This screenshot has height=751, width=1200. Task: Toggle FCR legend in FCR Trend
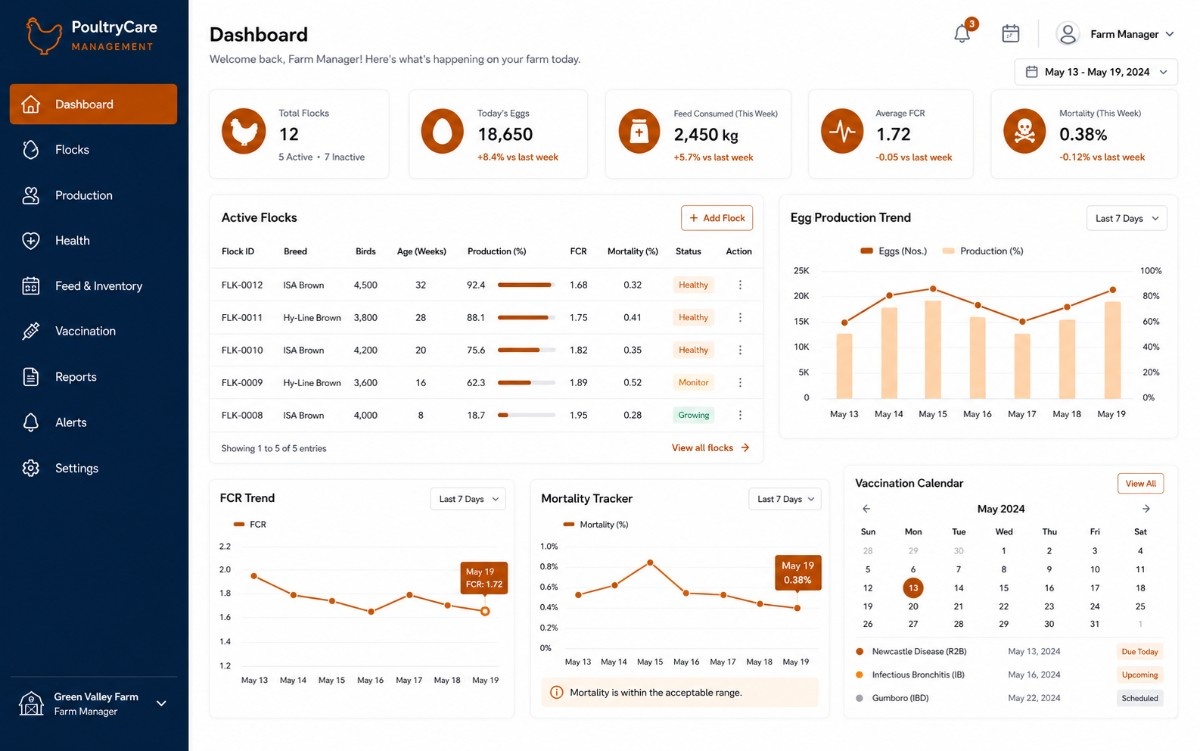click(249, 524)
